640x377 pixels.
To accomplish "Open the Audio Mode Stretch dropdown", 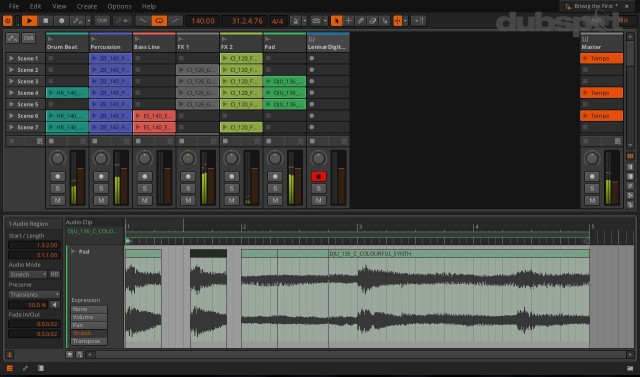I will (28, 275).
